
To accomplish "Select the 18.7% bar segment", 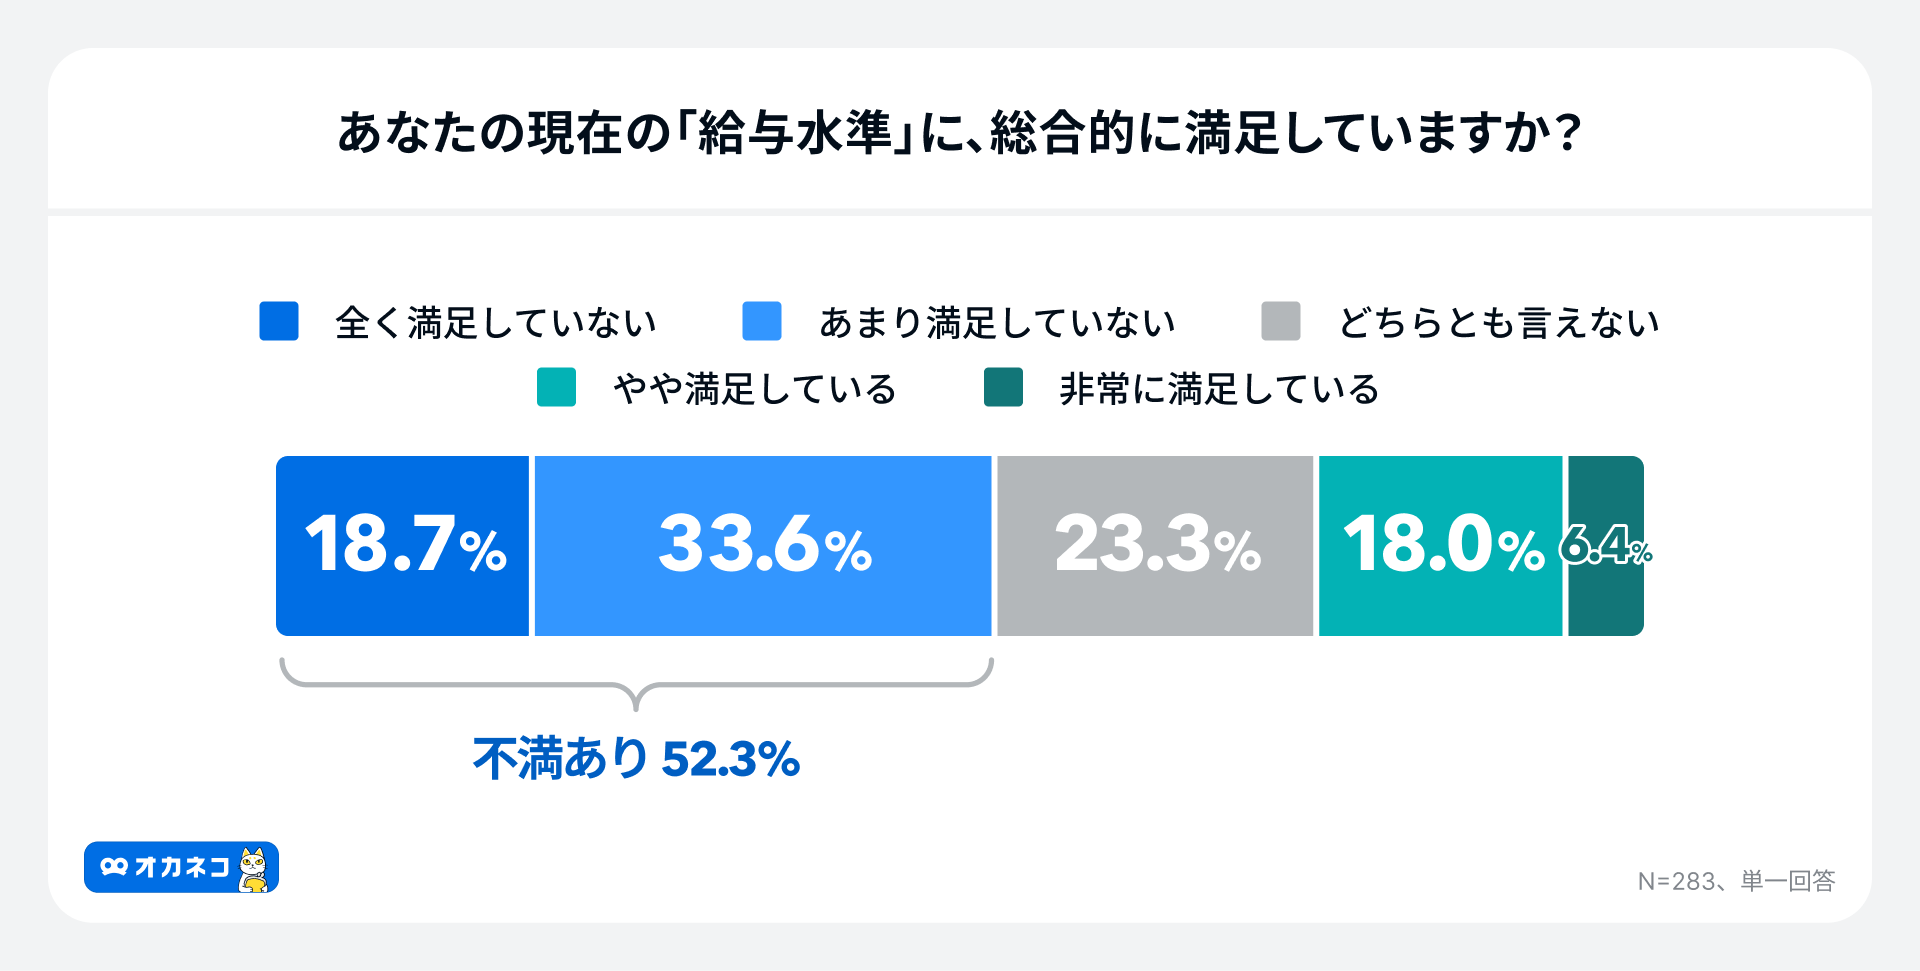I will (402, 546).
